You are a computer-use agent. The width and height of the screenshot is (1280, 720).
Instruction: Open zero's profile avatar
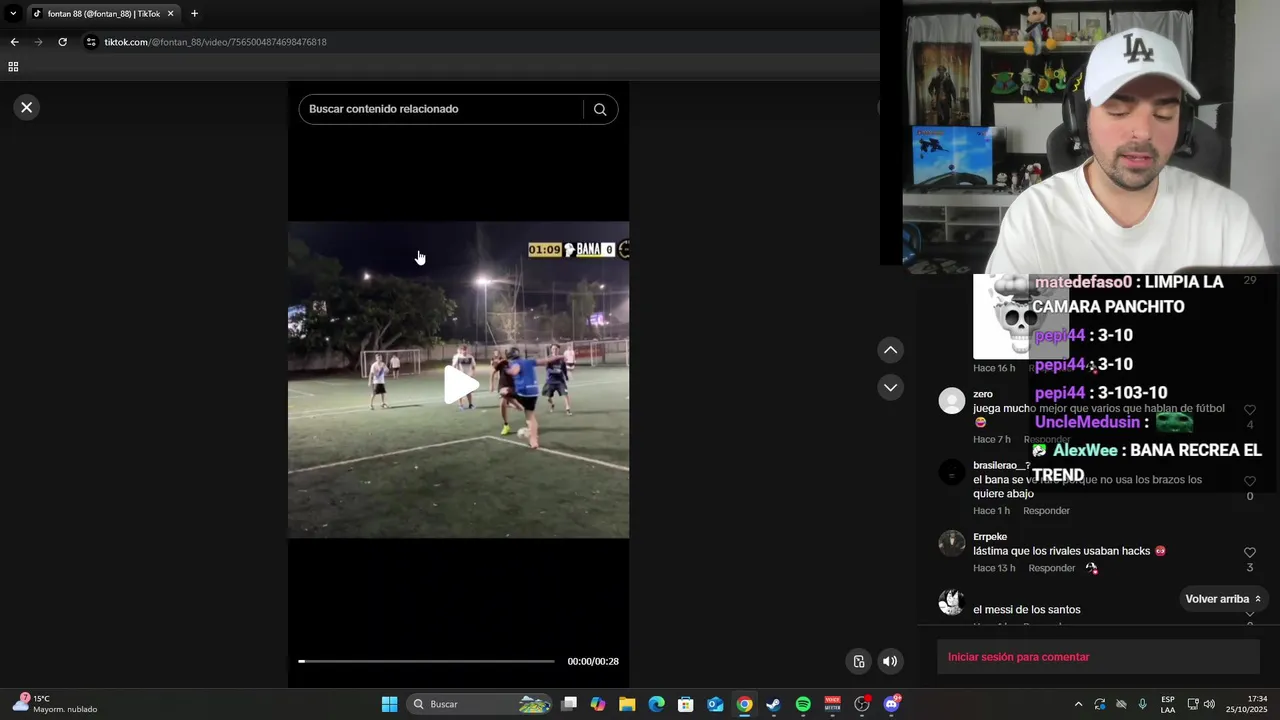pyautogui.click(x=952, y=401)
